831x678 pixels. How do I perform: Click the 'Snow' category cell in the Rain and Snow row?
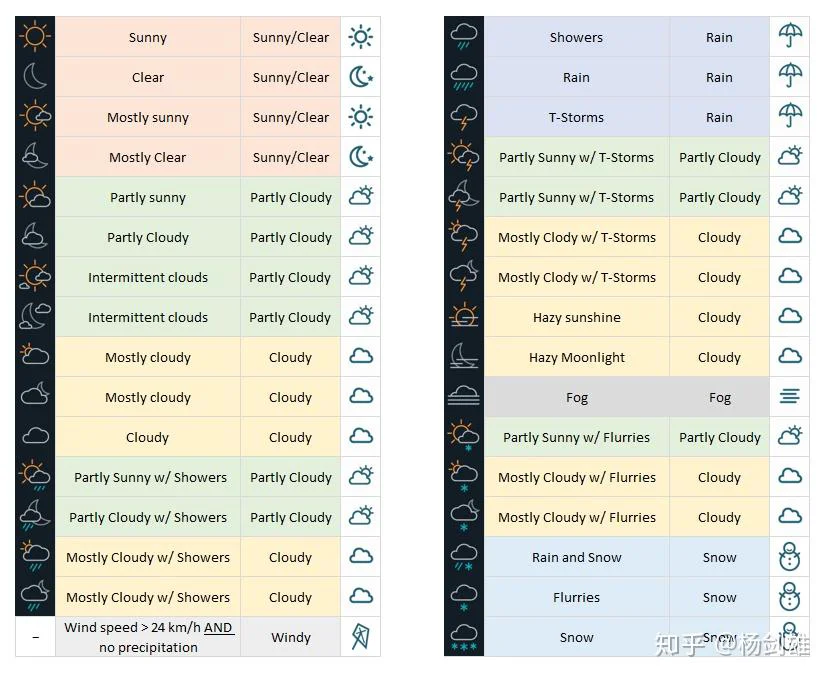coord(719,557)
